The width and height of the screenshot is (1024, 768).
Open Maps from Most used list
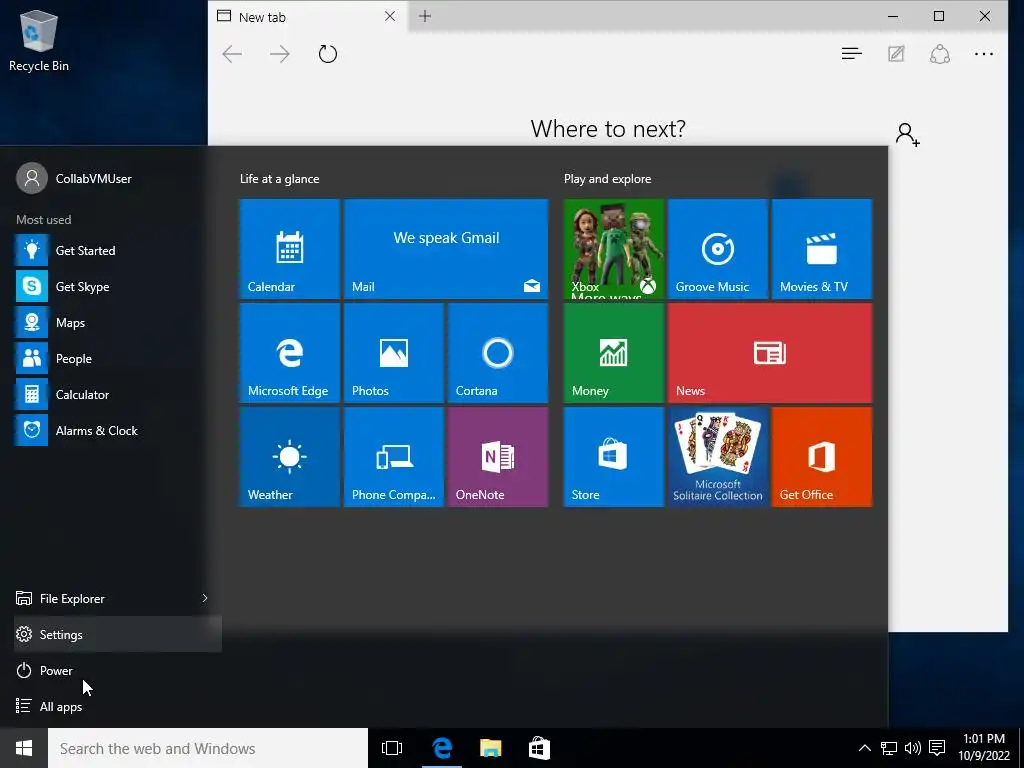[118, 323]
